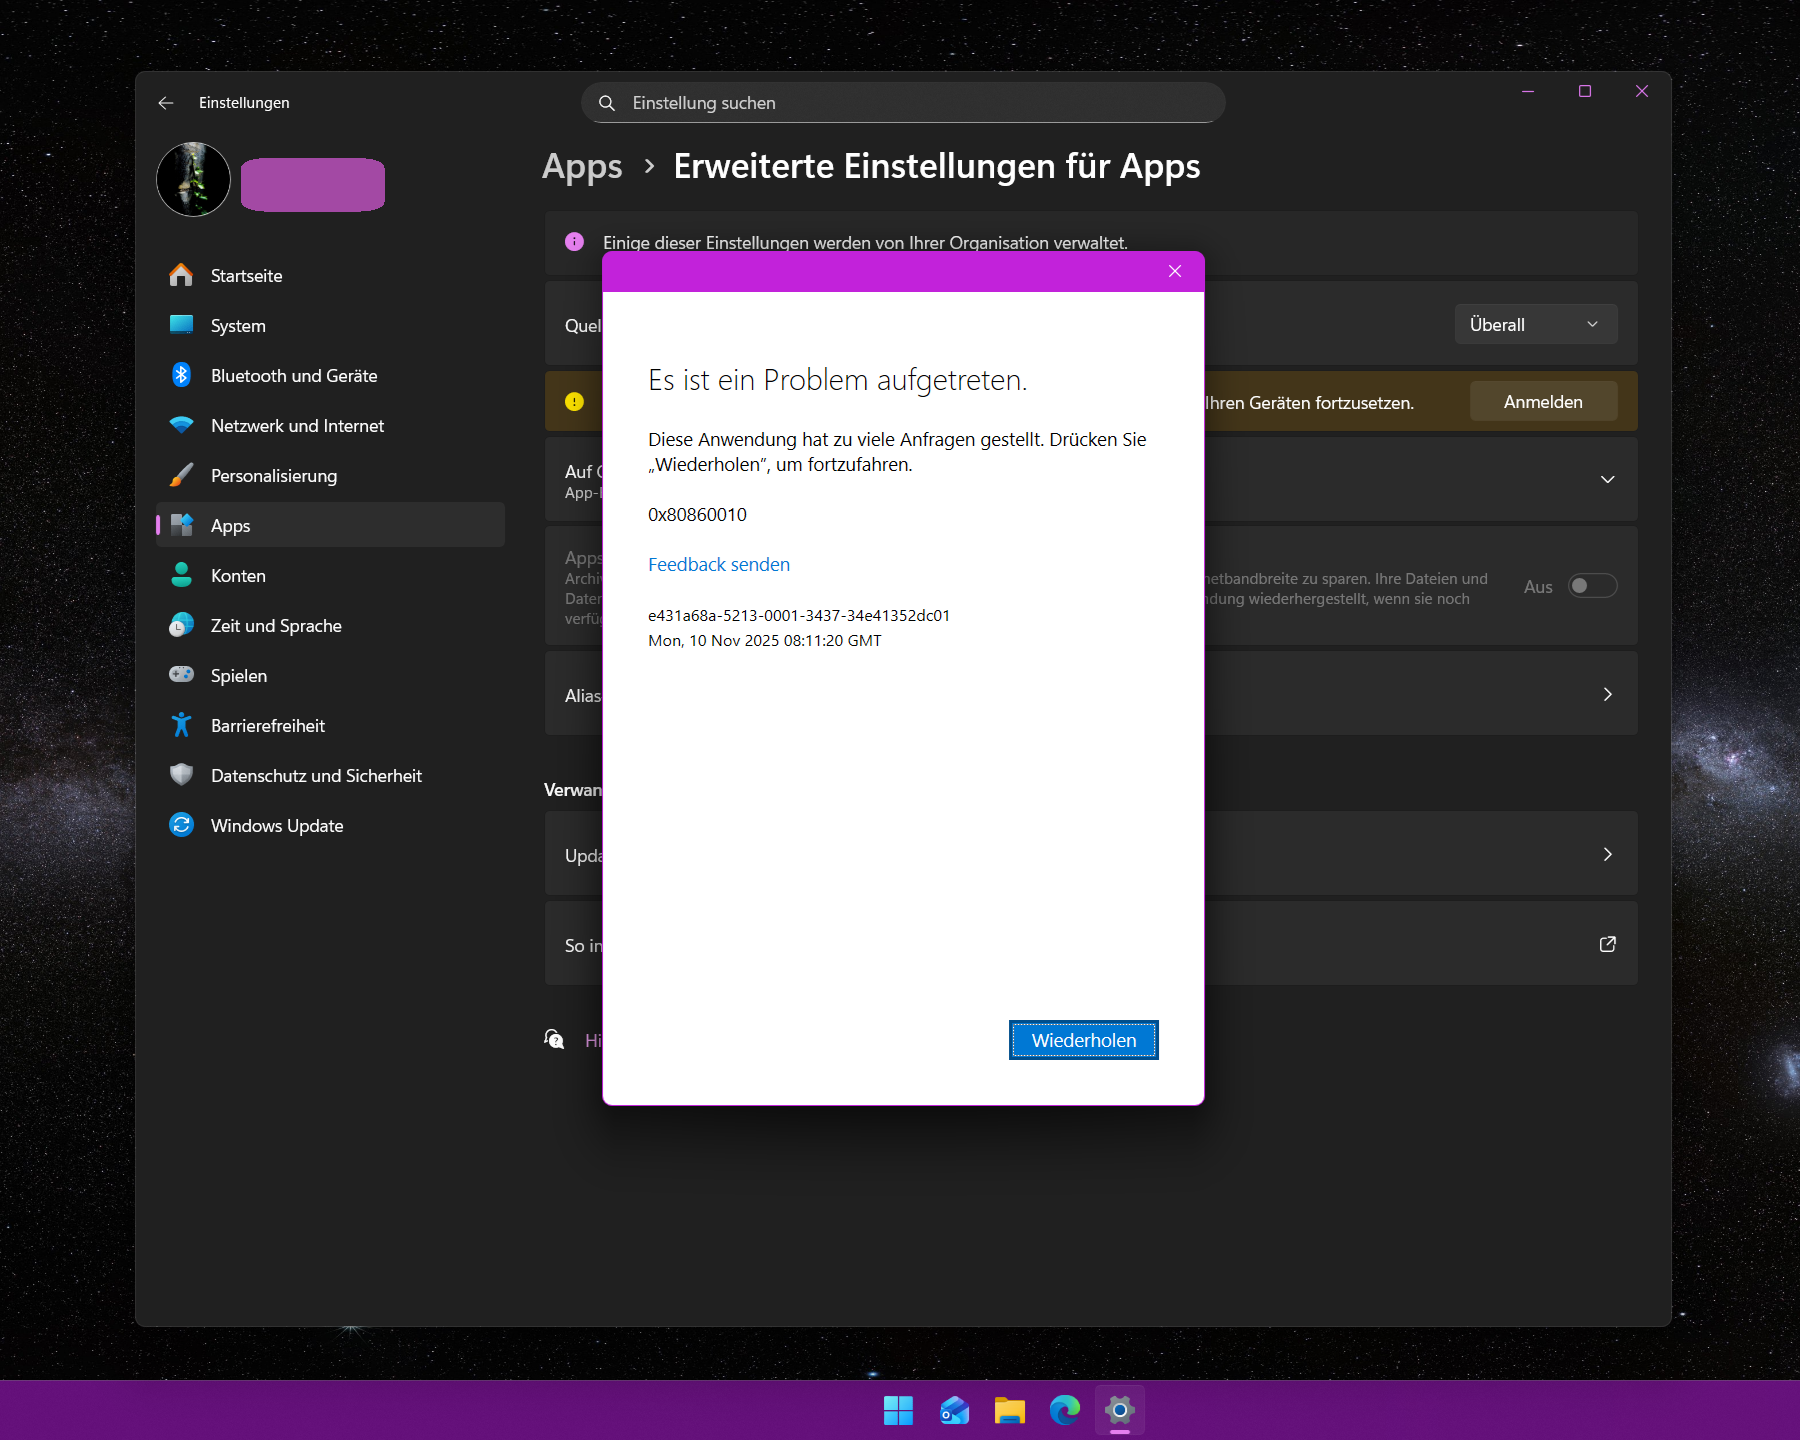Open Windows Update via sidebar icon
The width and height of the screenshot is (1800, 1440).
pos(181,825)
